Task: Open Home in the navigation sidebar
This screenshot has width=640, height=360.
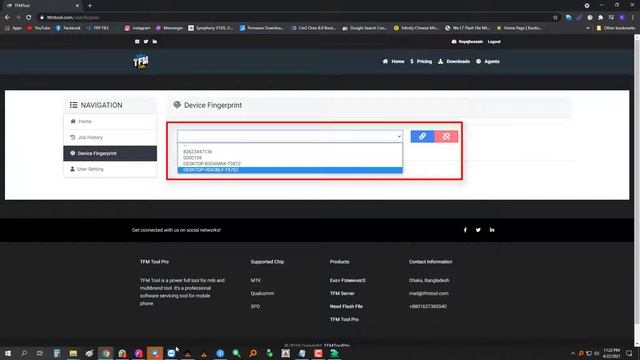Action: pos(110,122)
